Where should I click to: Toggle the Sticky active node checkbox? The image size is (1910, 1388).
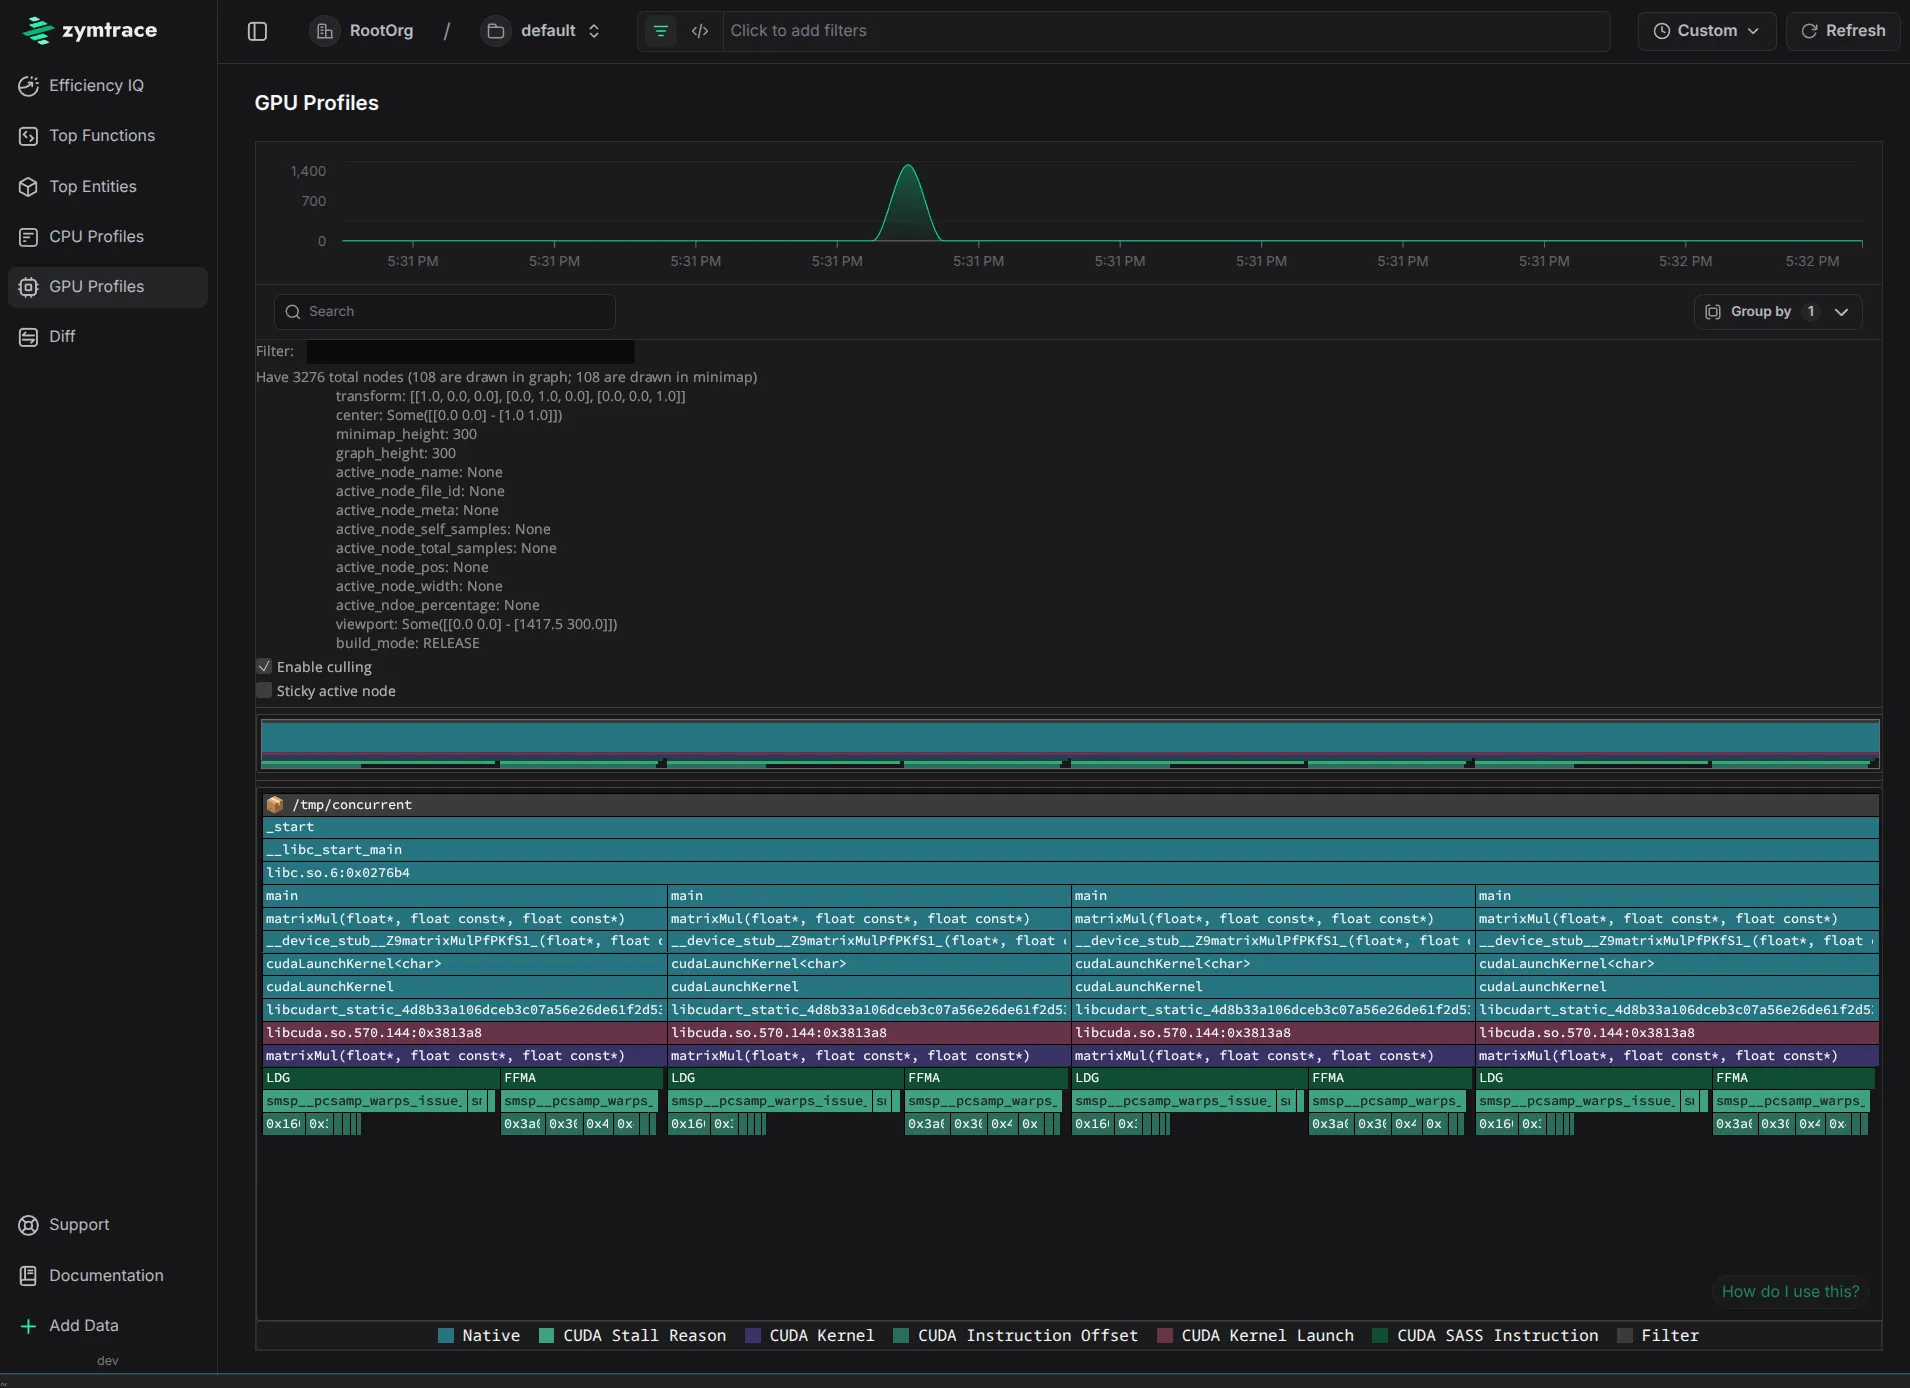click(x=264, y=690)
